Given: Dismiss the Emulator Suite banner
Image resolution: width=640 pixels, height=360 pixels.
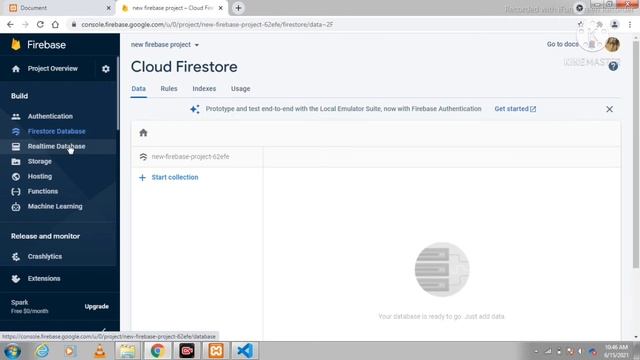Looking at the screenshot, I should (609, 109).
